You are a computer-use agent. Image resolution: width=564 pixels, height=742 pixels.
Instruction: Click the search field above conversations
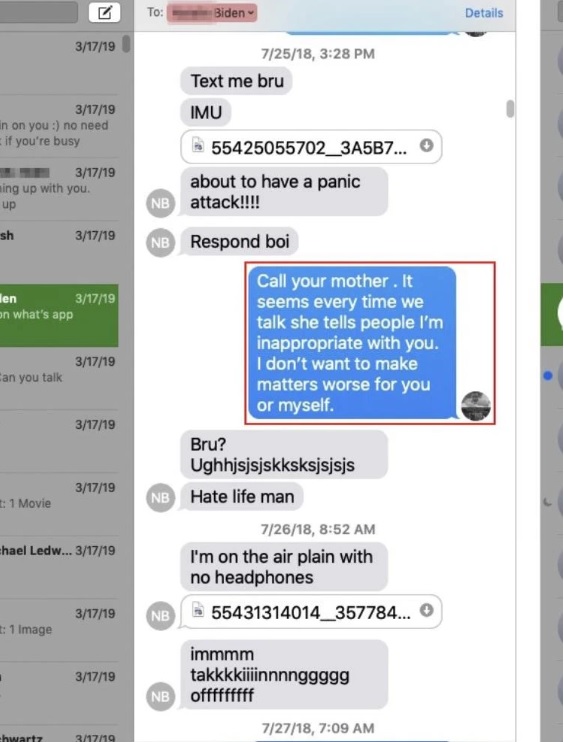(39, 12)
